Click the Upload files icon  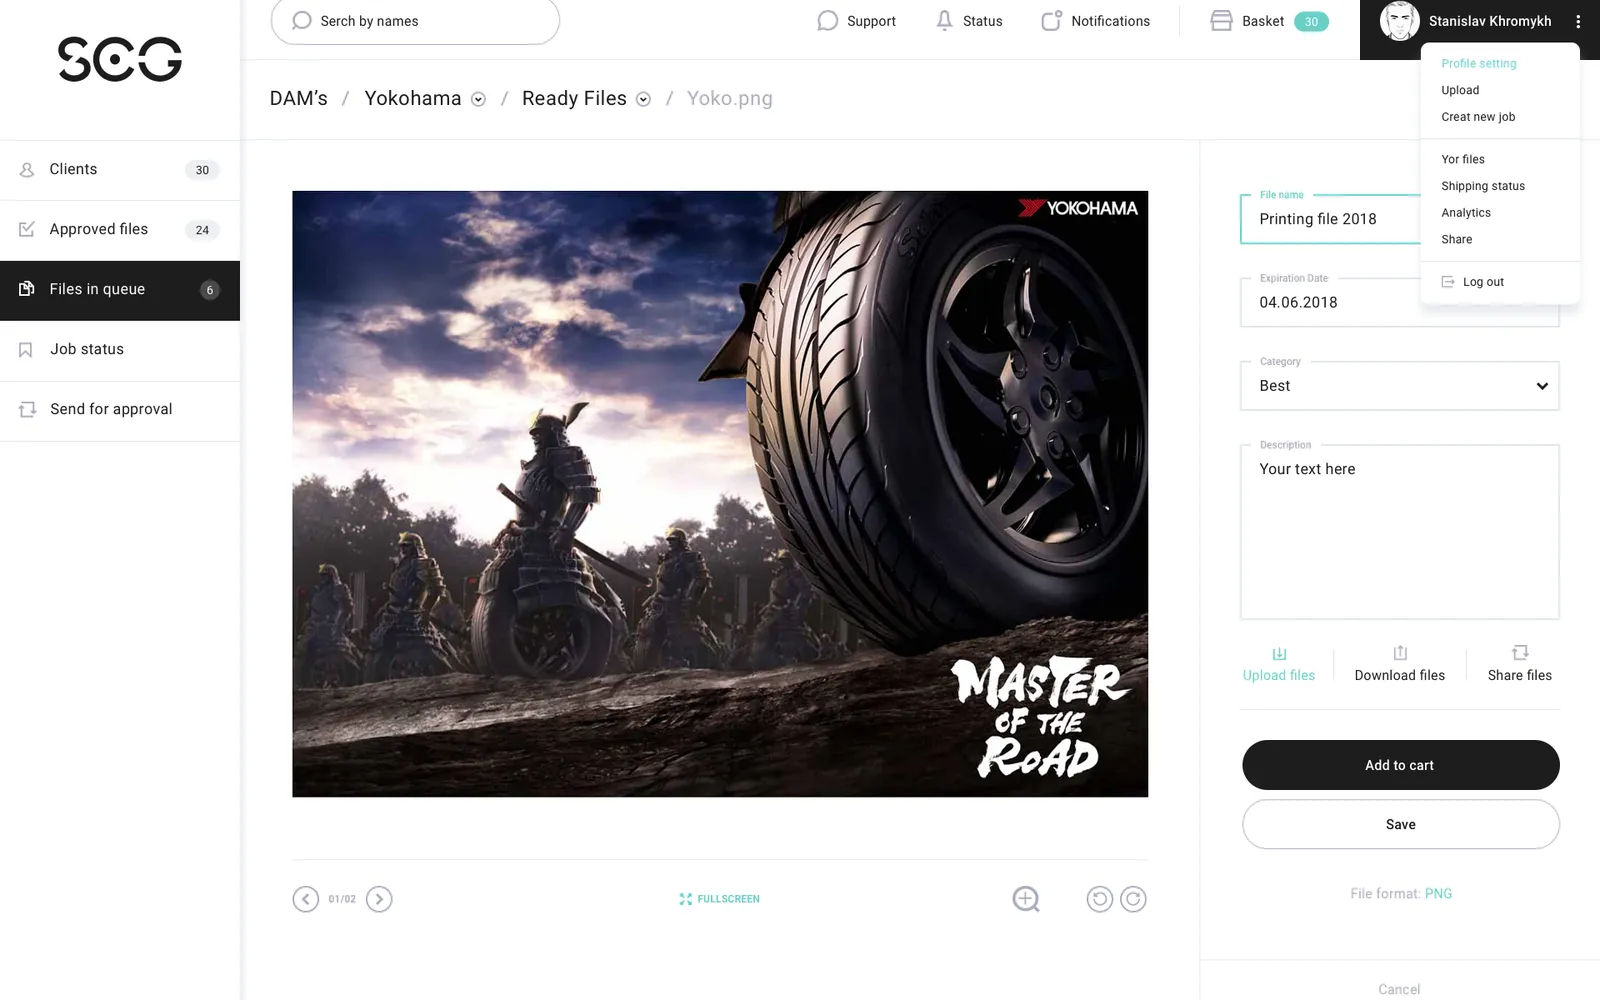[x=1279, y=653]
